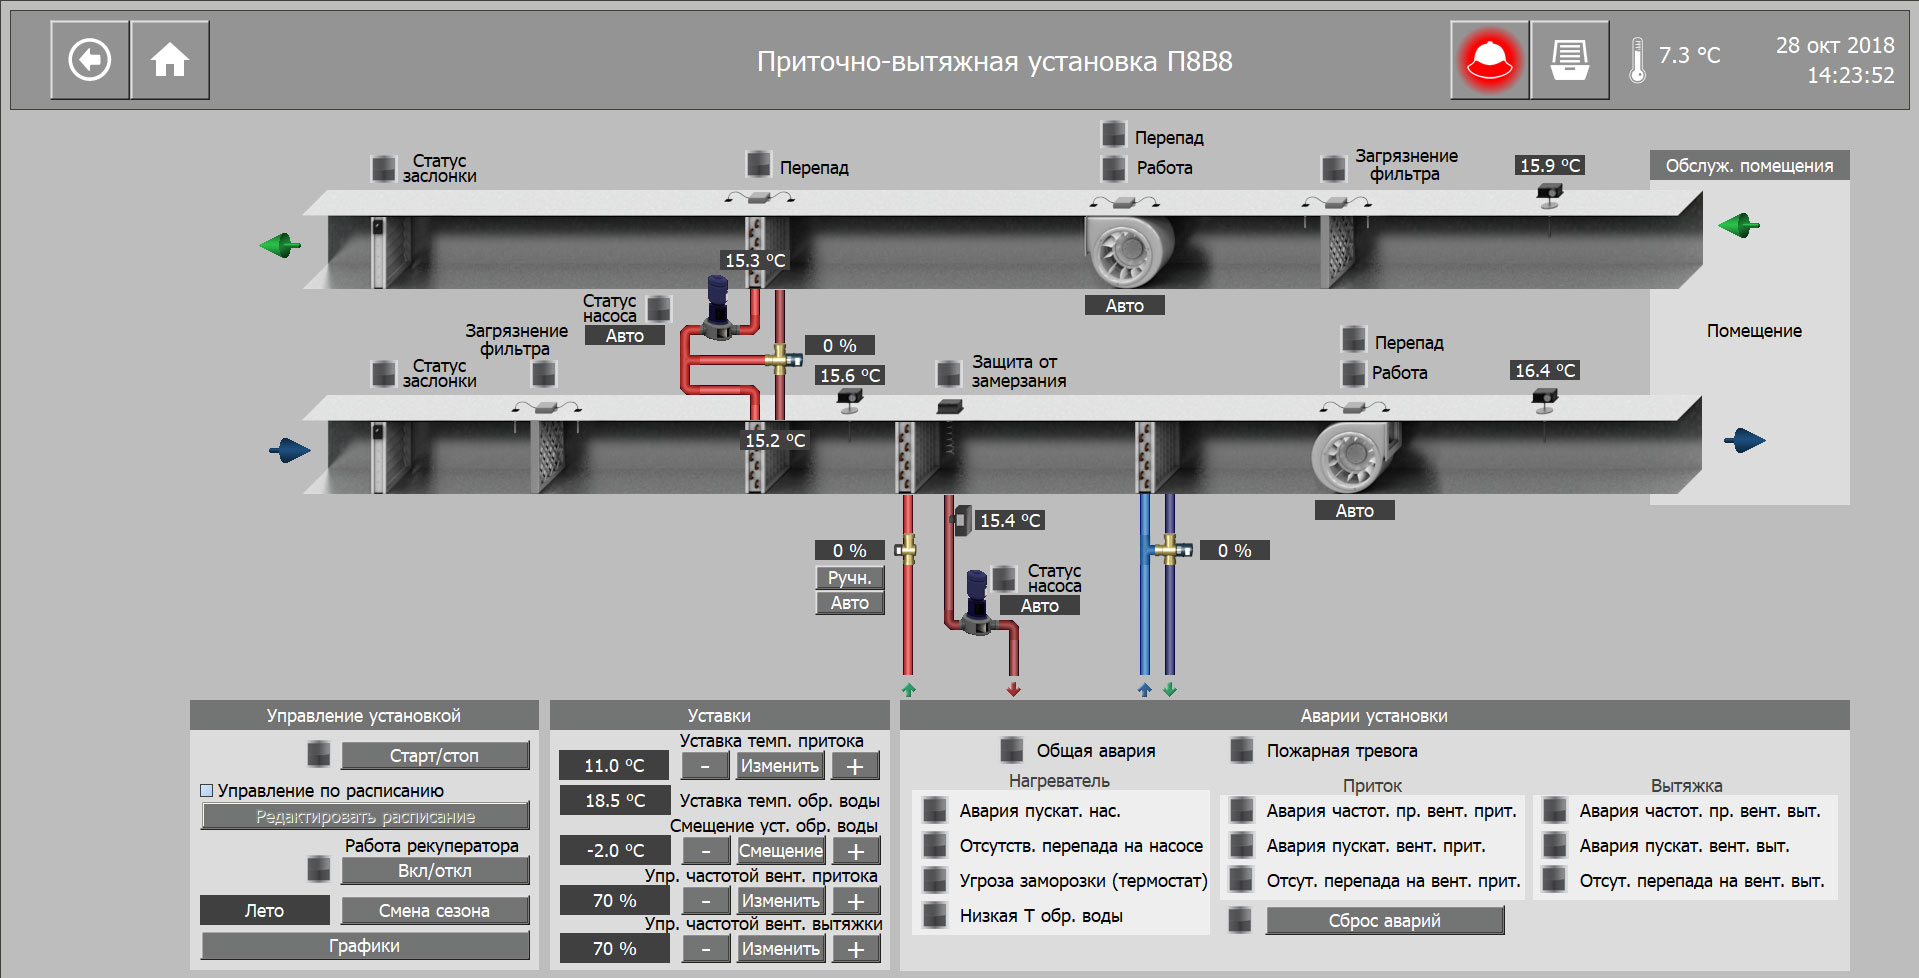This screenshot has width=1919, height=978.
Task: Decrease supply fan frequency with minus
Action: coord(706,901)
